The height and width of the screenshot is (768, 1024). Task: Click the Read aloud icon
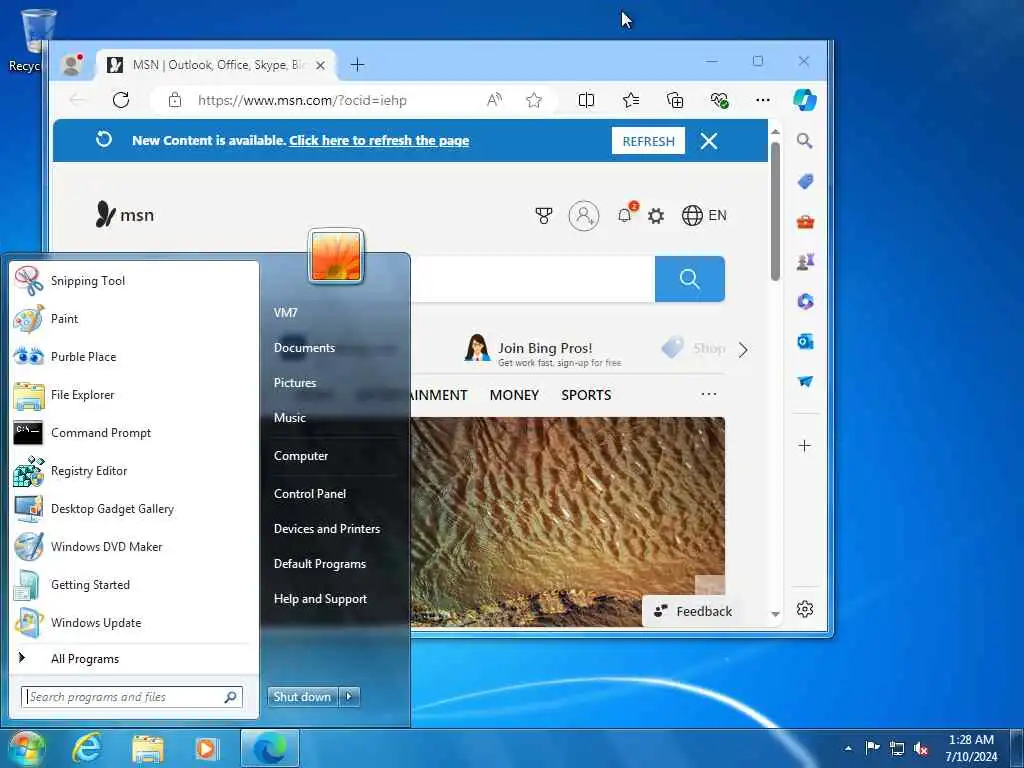pos(494,100)
